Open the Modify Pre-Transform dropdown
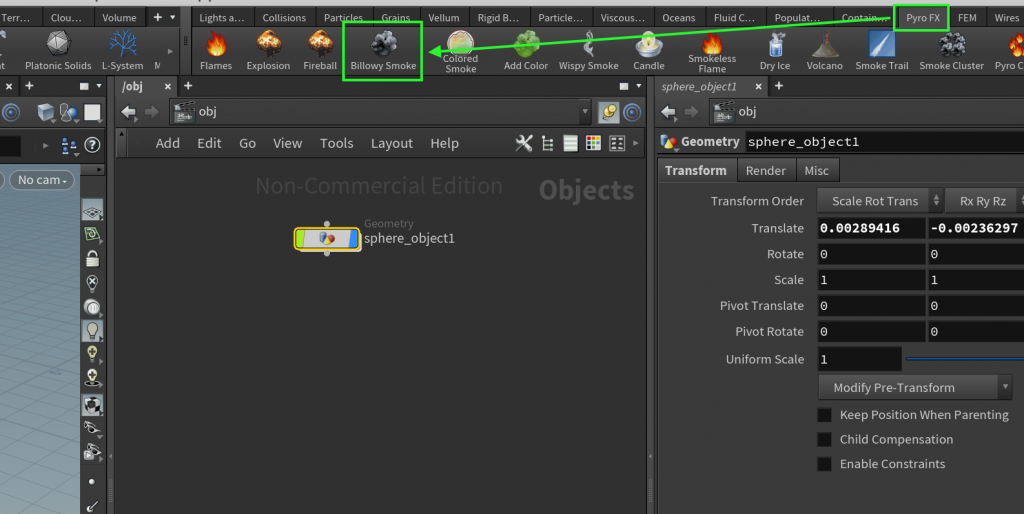1024x514 pixels. tap(915, 388)
